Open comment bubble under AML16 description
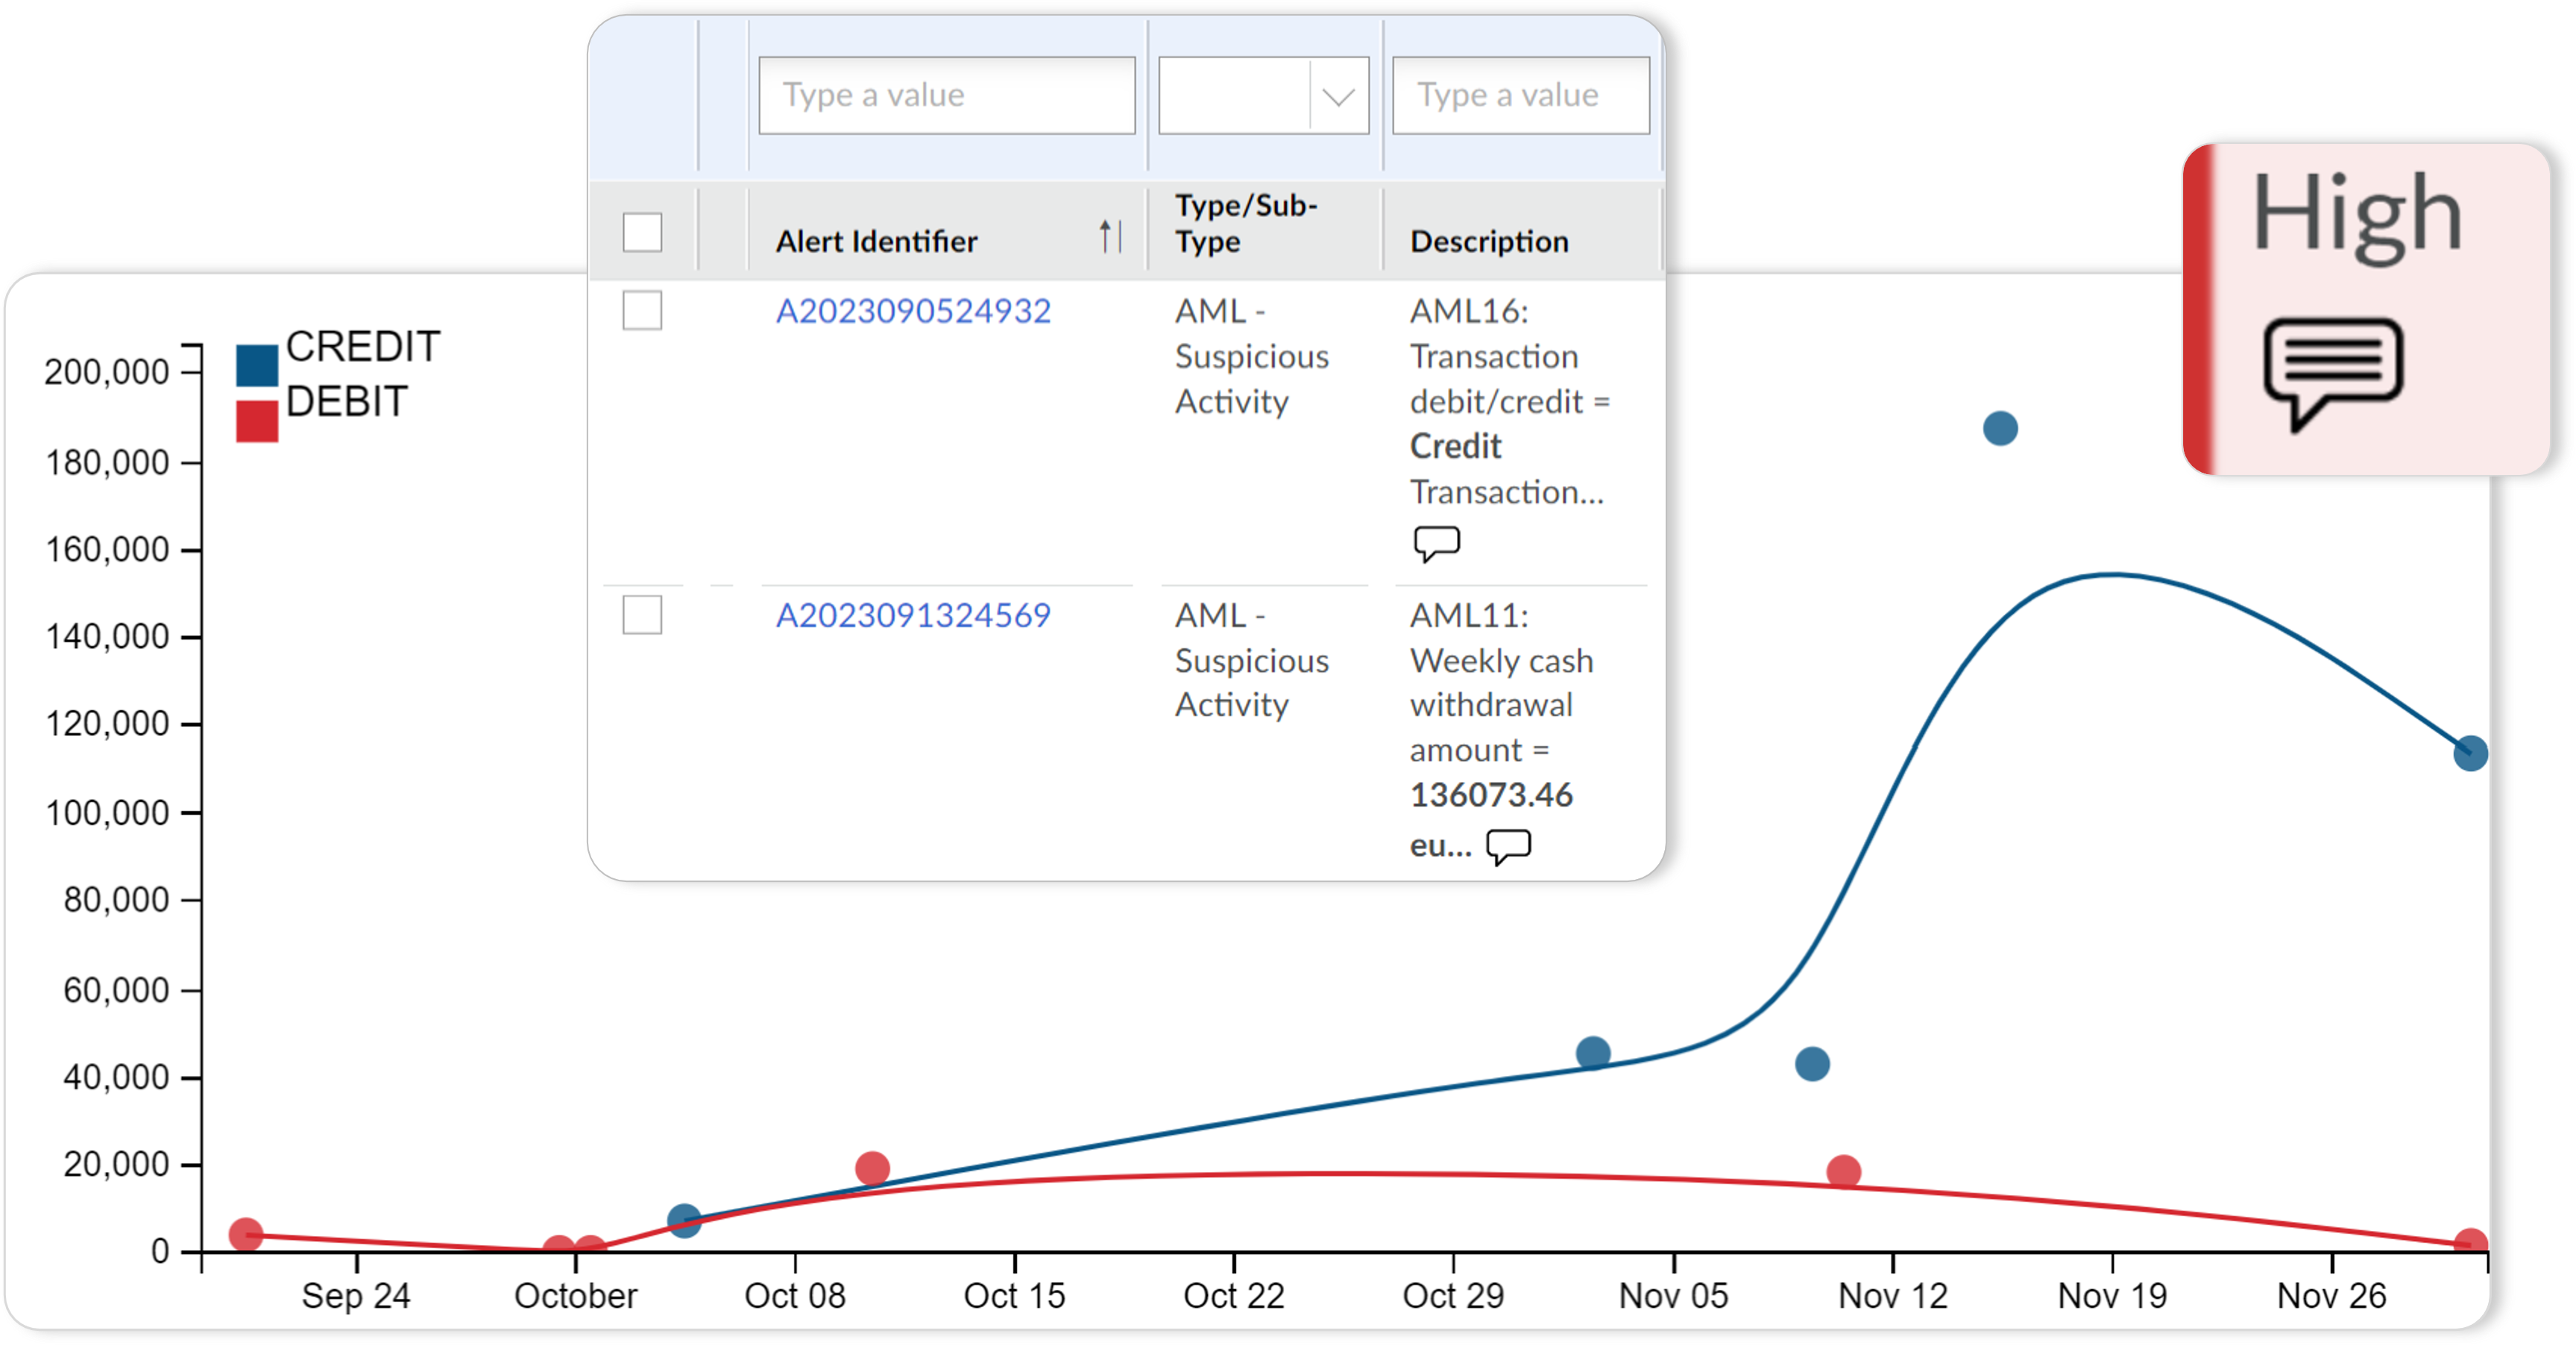This screenshot has height=1345, width=2576. 1436,543
